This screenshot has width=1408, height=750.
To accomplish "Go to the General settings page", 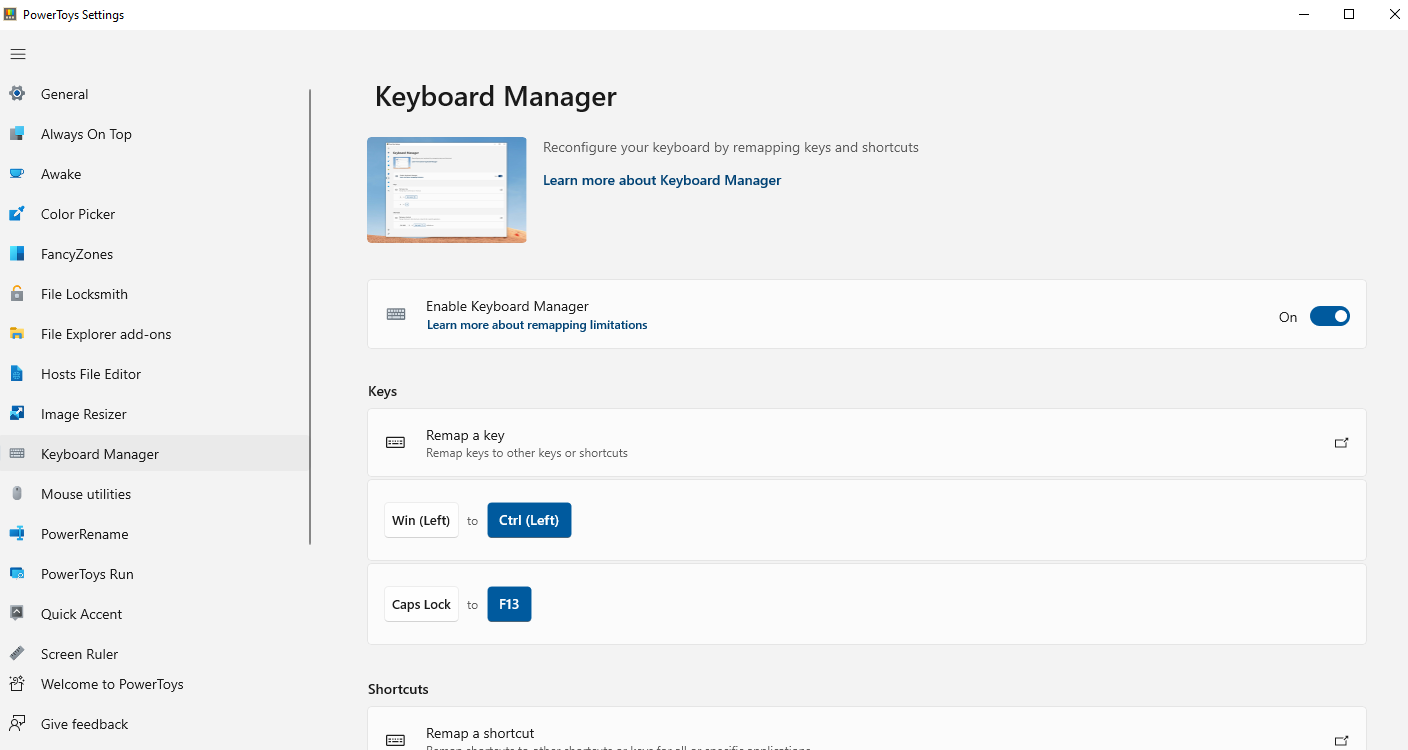I will (x=65, y=94).
